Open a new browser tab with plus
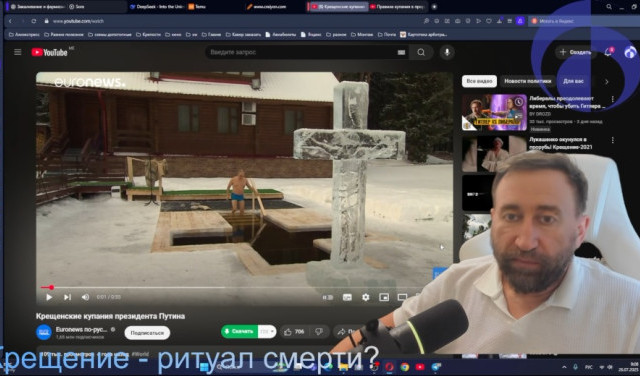This screenshot has height=376, width=640. [434, 7]
